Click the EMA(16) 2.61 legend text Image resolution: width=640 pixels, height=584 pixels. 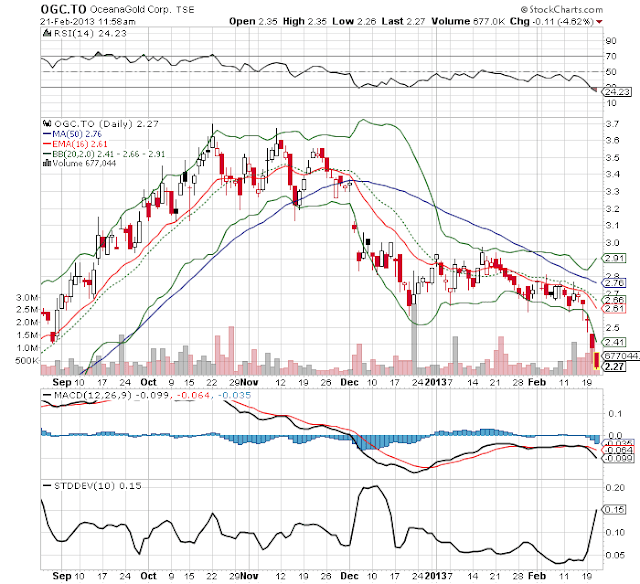tap(80, 144)
